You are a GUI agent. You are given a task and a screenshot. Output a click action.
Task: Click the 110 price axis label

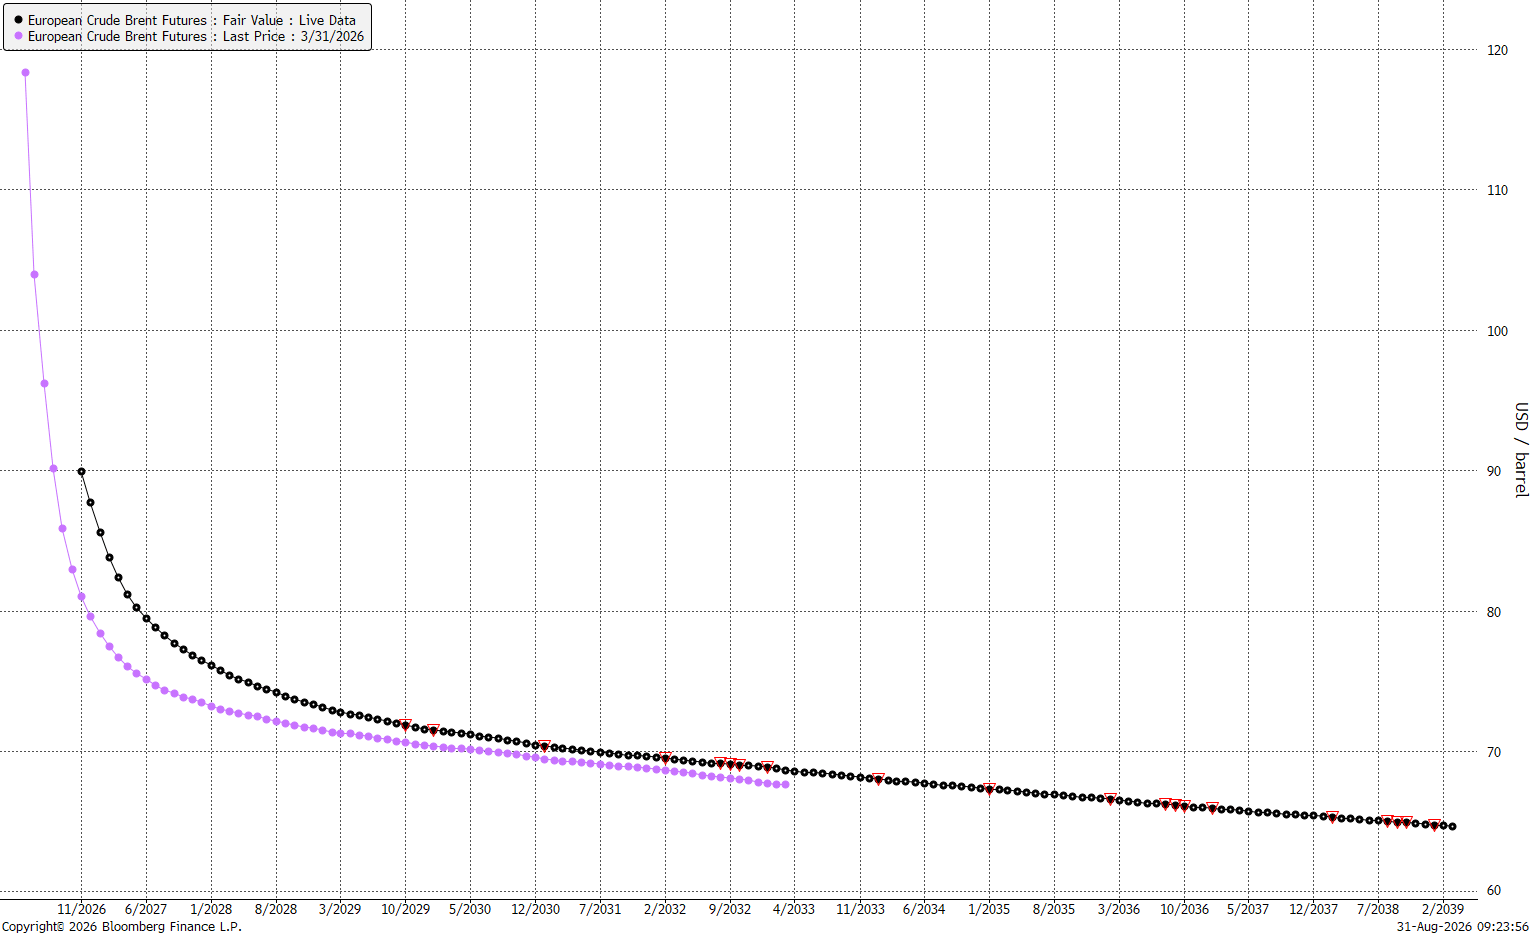(x=1497, y=190)
